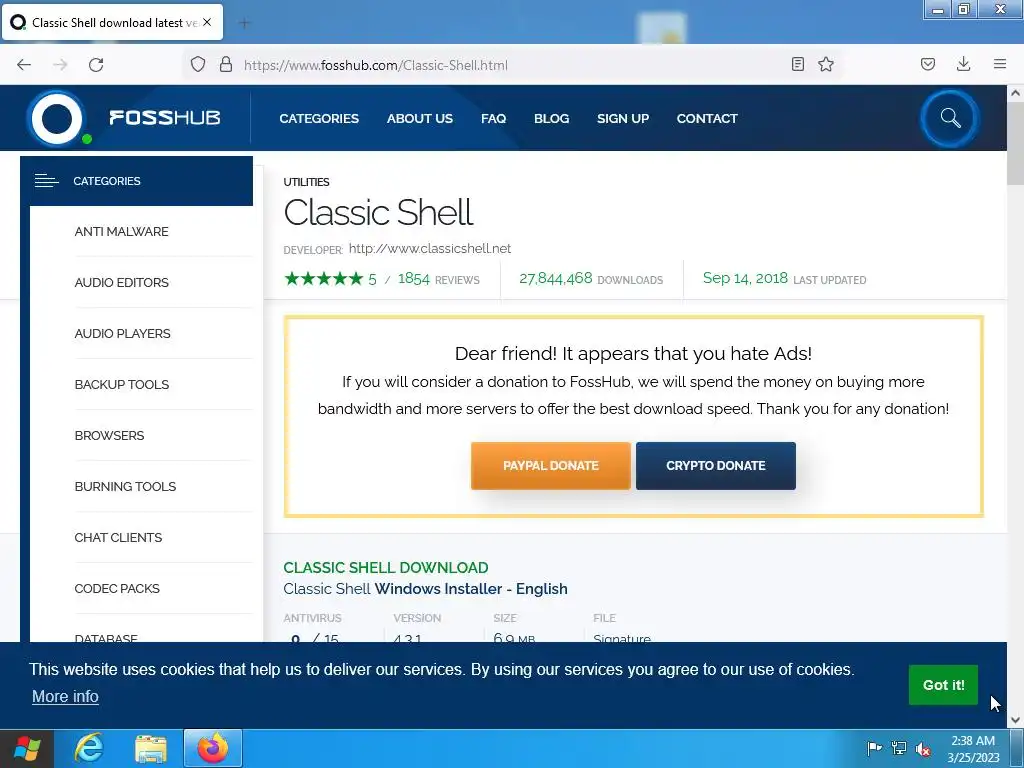Select AUDIO EDITORS category in sidebar
The width and height of the screenshot is (1024, 768).
click(x=121, y=283)
